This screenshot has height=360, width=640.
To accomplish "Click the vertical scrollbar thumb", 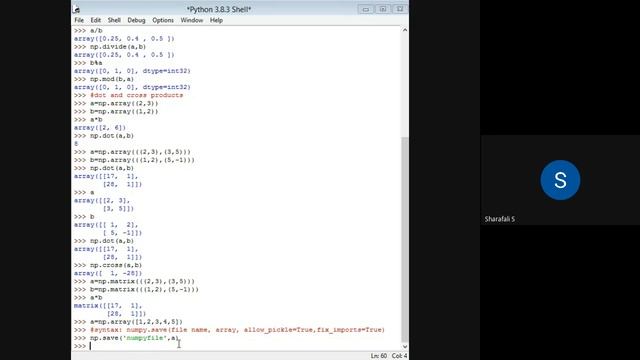I will point(404,240).
